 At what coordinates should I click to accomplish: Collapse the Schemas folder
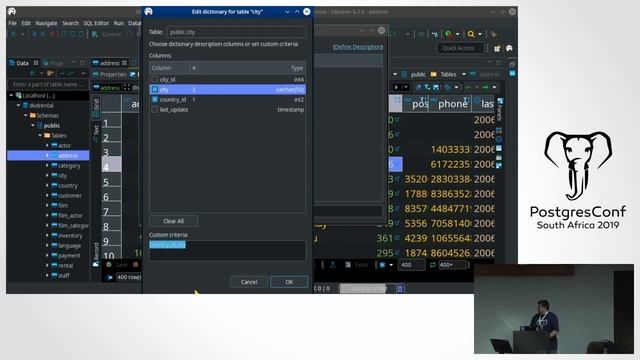coord(26,116)
